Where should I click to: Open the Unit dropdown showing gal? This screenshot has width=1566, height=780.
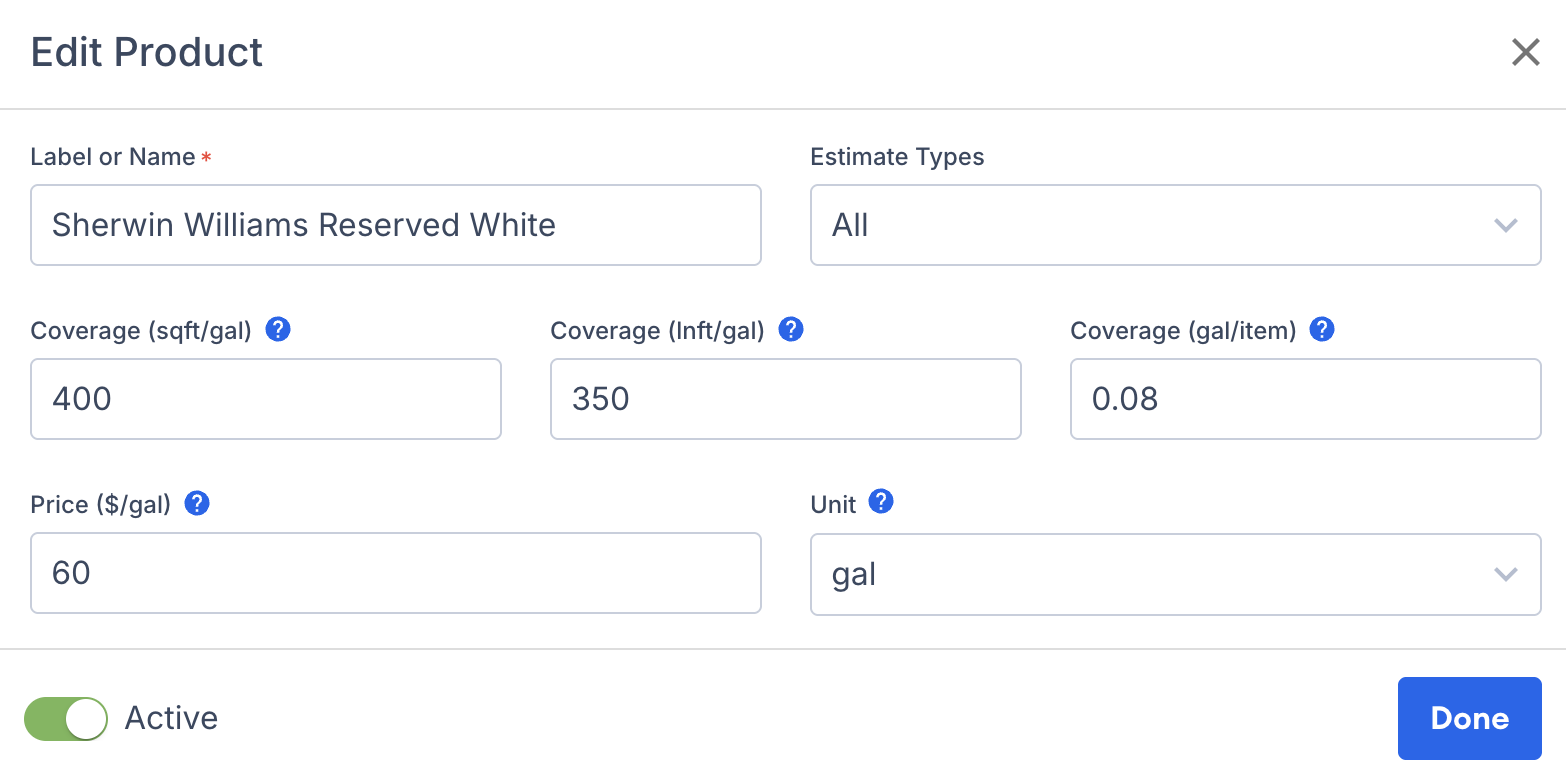pos(1175,574)
